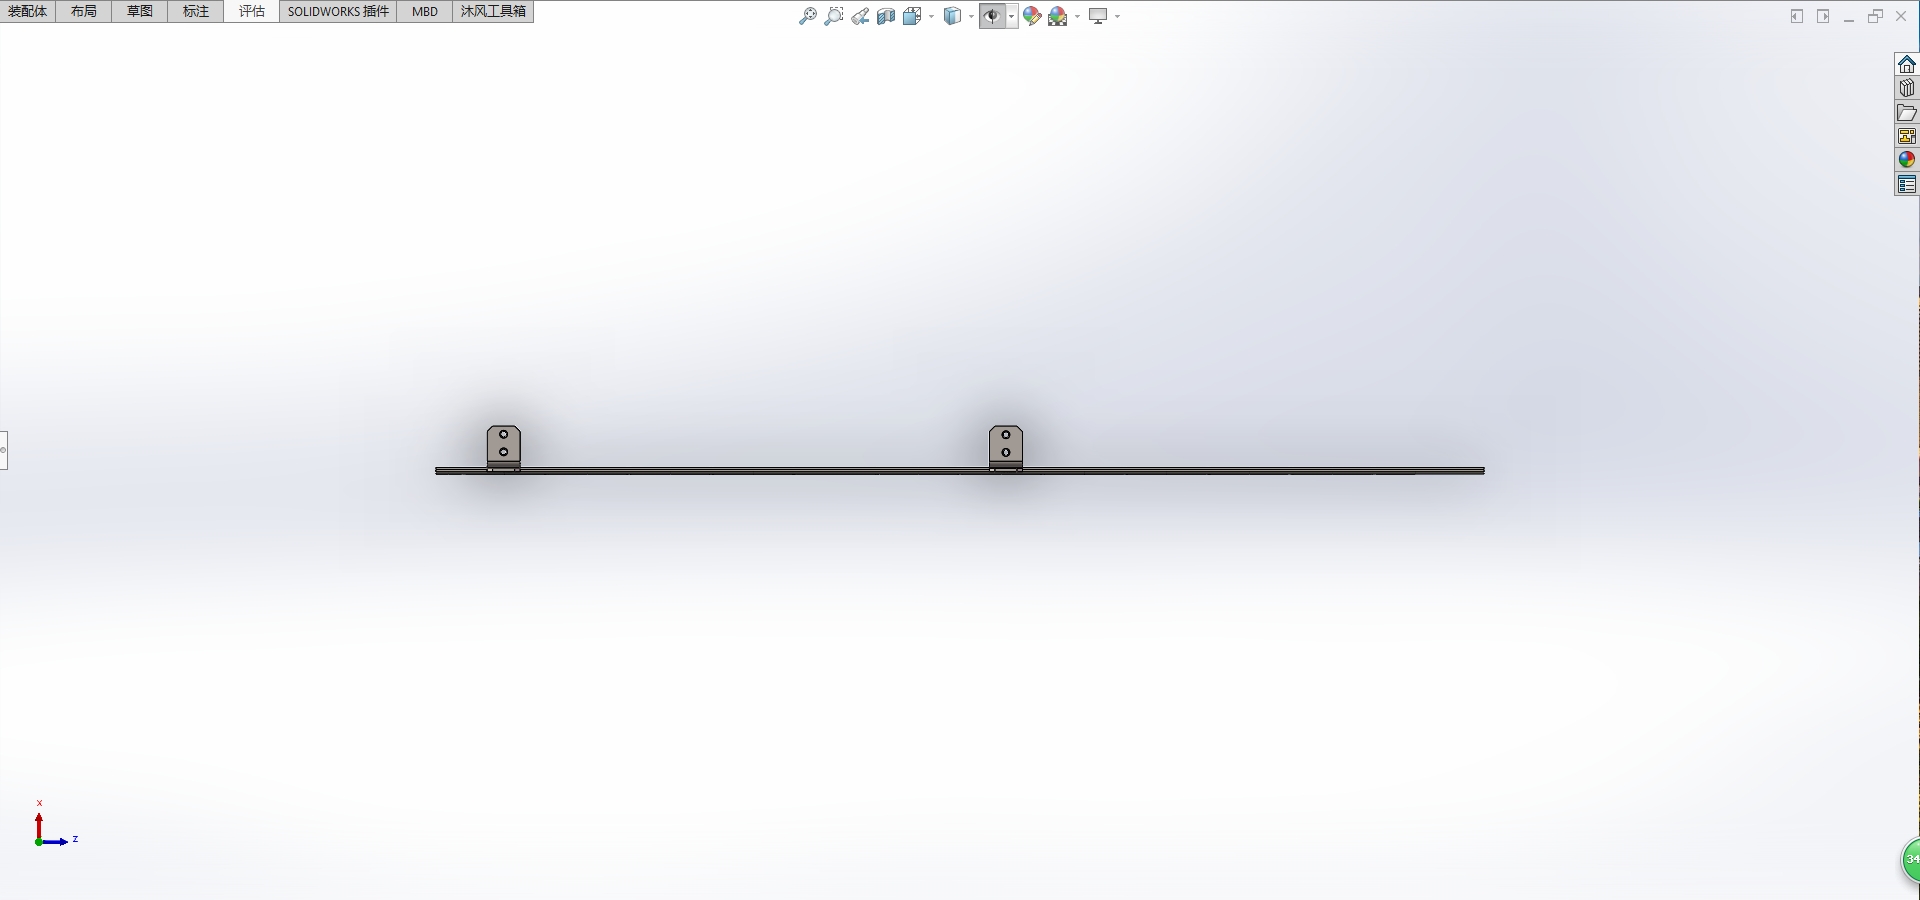The image size is (1920, 900).
Task: Activate the Previous View icon
Action: point(860,16)
